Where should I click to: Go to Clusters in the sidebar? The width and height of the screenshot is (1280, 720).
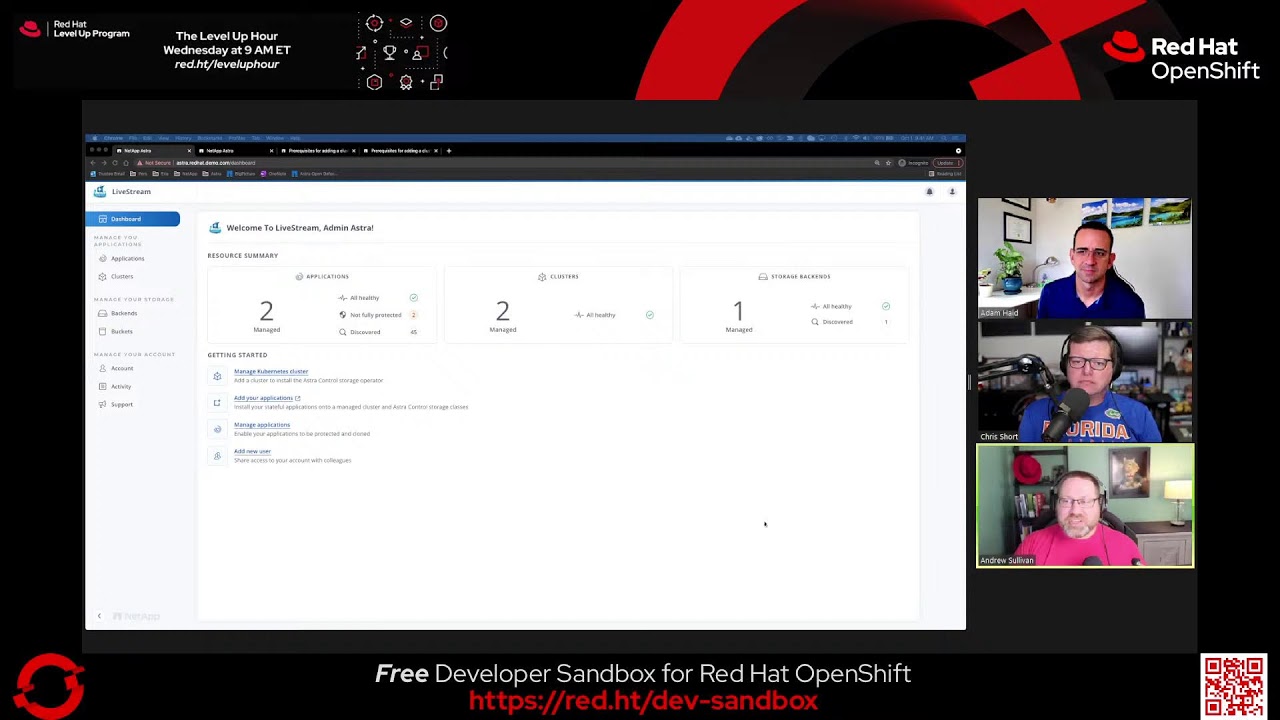122,276
